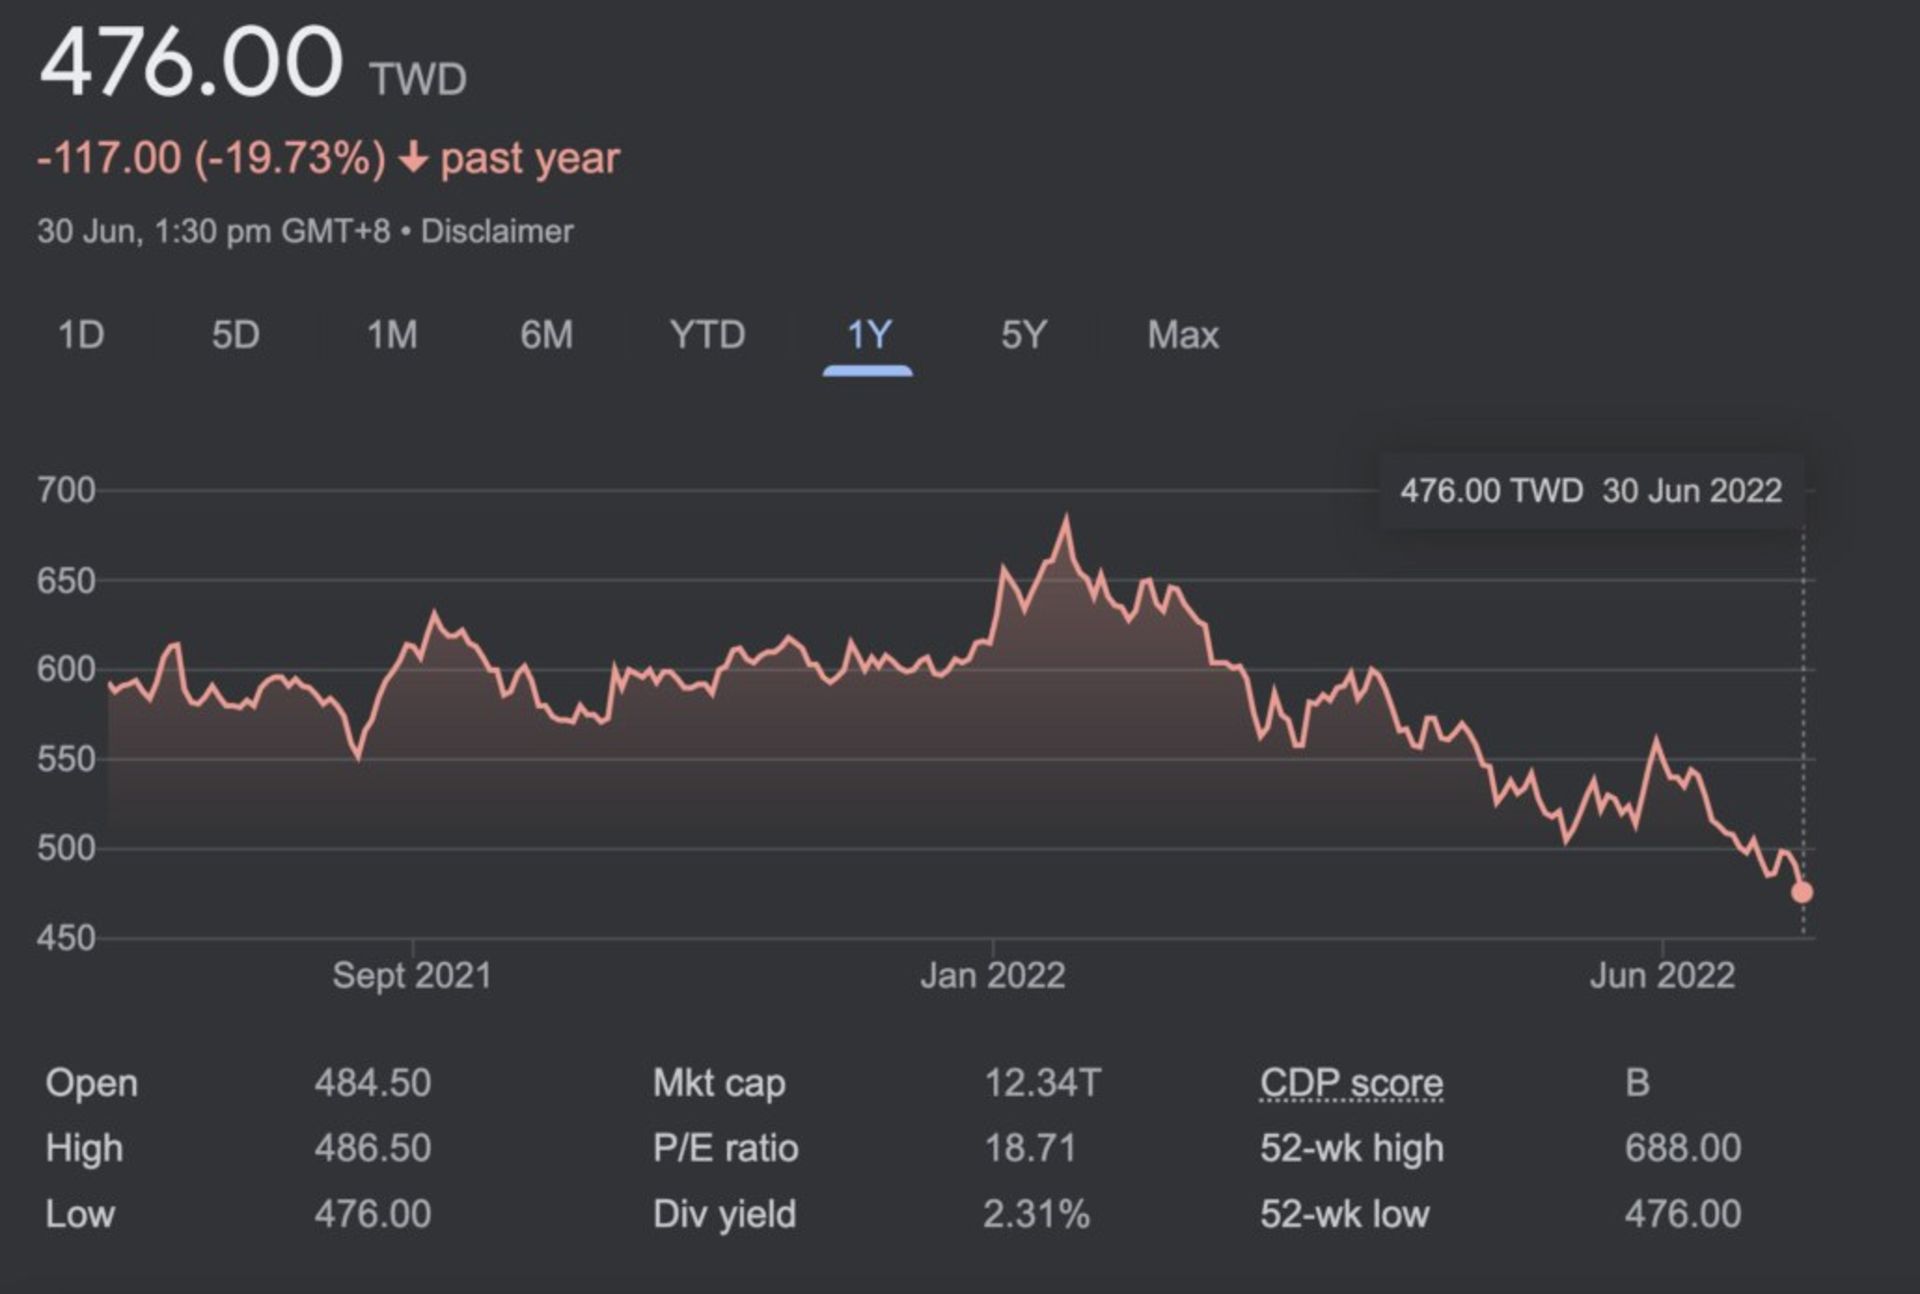Show the 5Y price history

tap(1022, 336)
